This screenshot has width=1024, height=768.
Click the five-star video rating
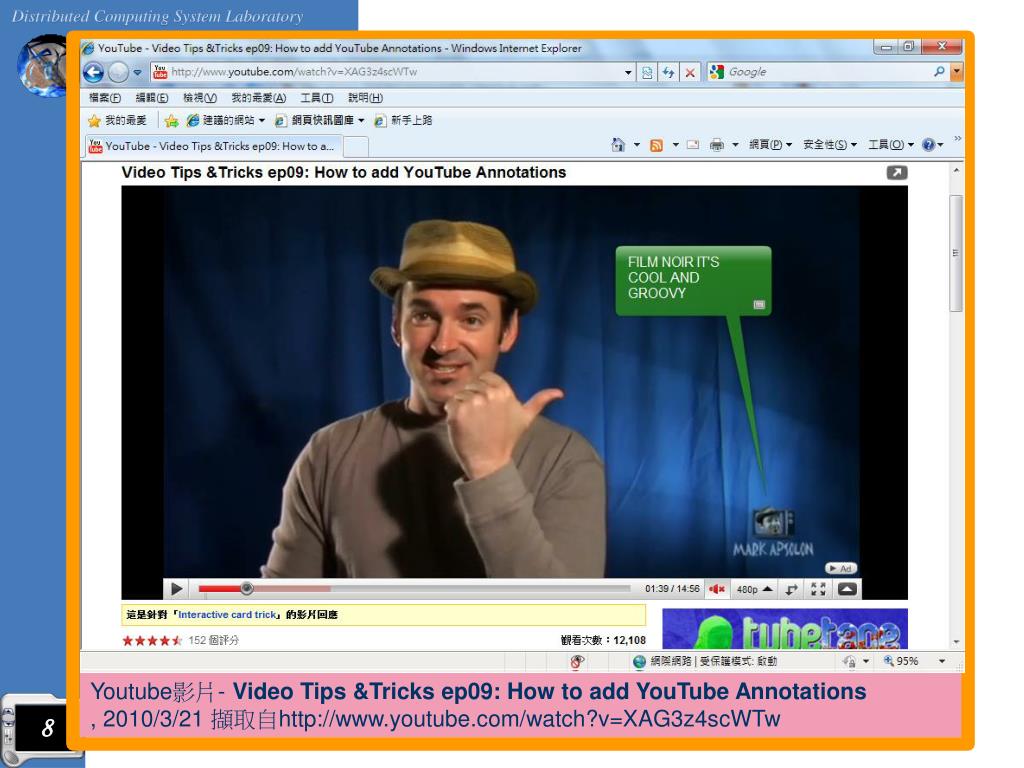[x=152, y=641]
